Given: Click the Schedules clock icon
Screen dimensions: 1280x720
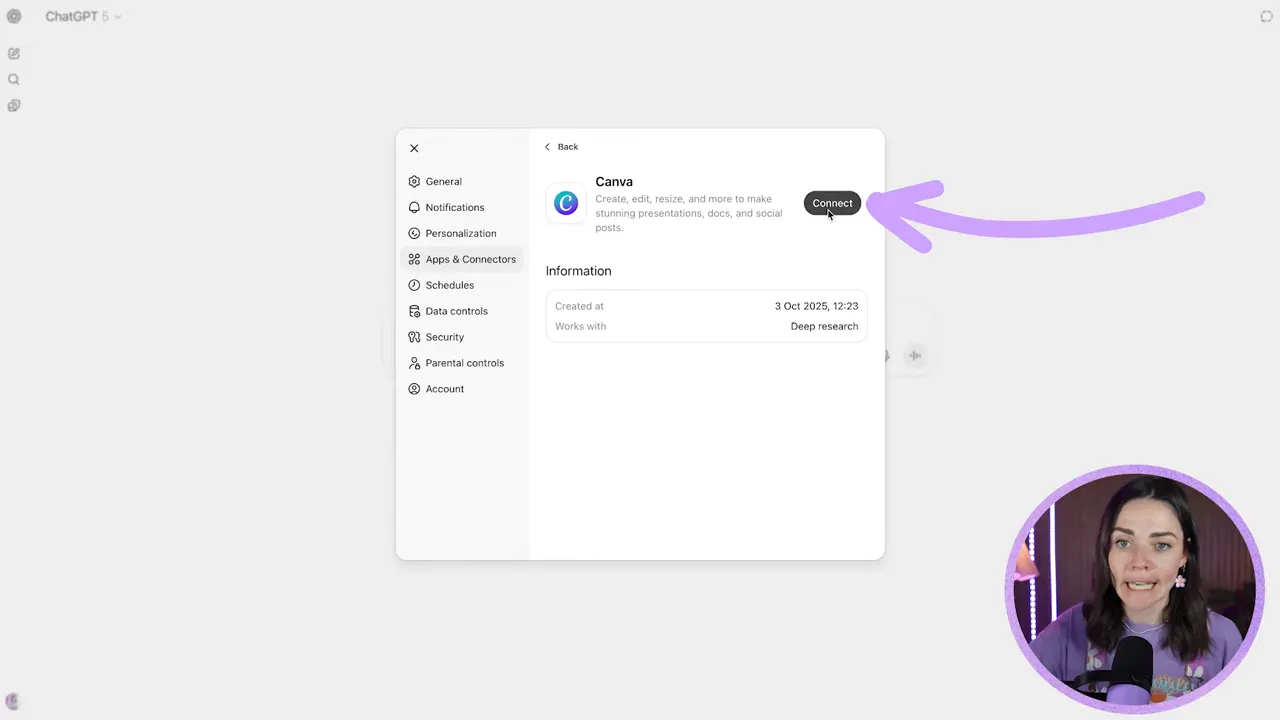Looking at the screenshot, I should click(414, 285).
